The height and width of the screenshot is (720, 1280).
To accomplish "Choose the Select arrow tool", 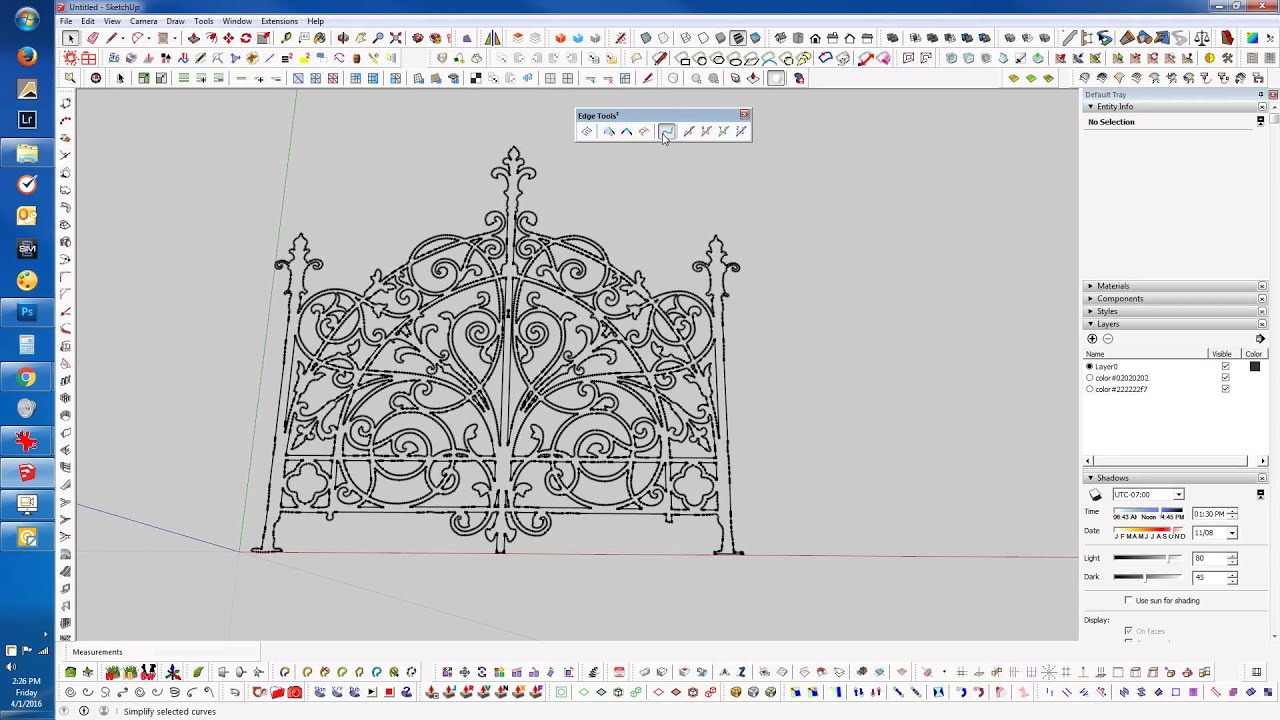I will coord(69,38).
